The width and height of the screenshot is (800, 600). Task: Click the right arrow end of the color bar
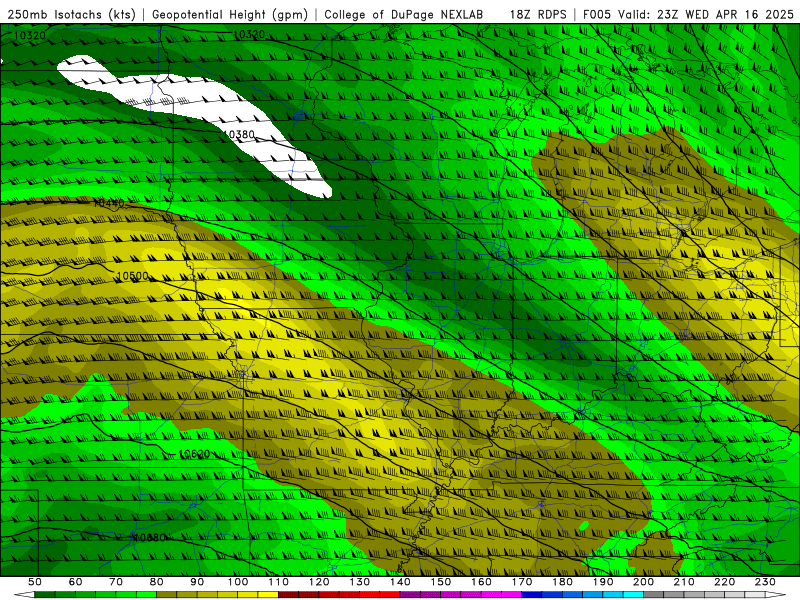776,595
